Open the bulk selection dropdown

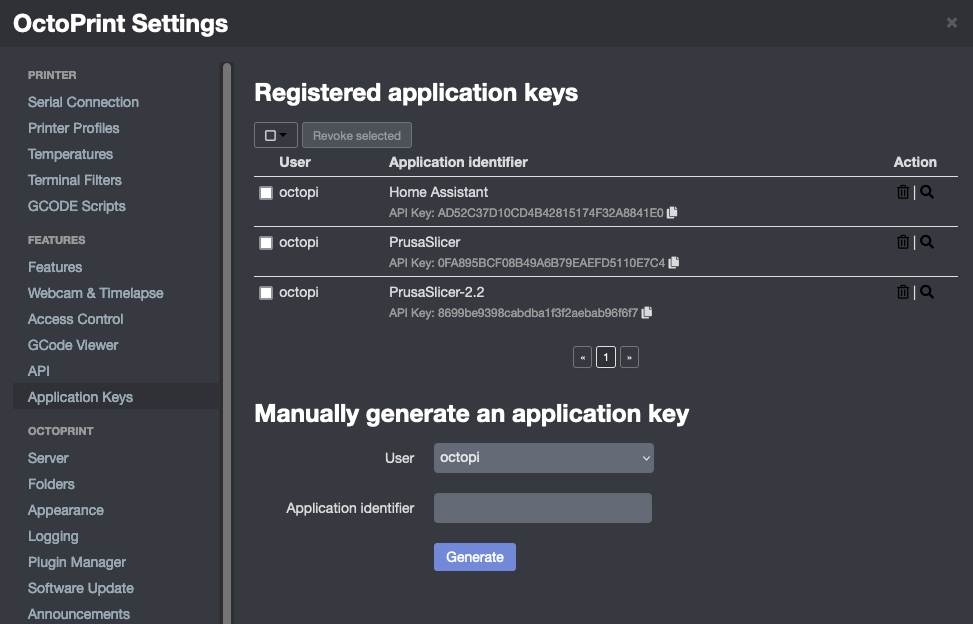pyautogui.click(x=276, y=135)
